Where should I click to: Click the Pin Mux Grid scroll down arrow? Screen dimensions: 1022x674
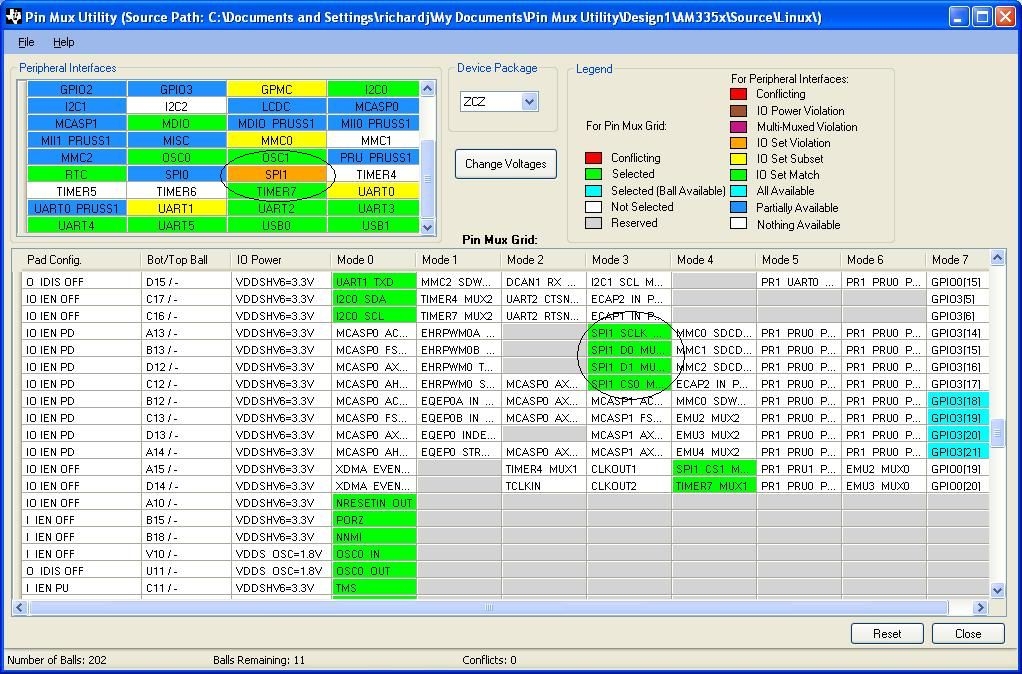click(997, 591)
